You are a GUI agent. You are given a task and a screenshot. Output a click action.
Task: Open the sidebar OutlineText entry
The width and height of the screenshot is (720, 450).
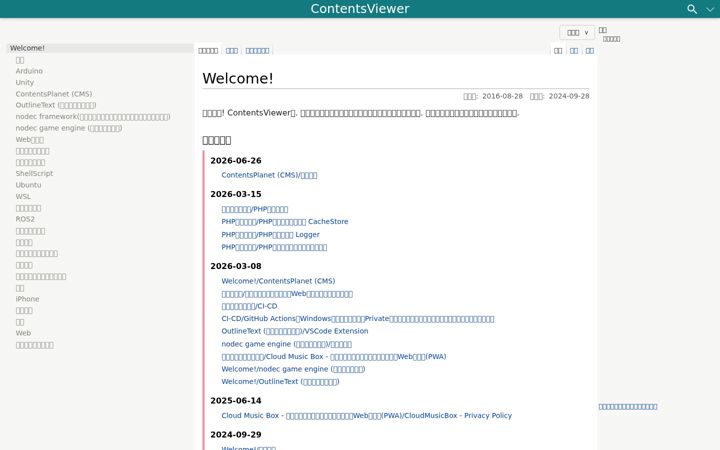tap(56, 105)
